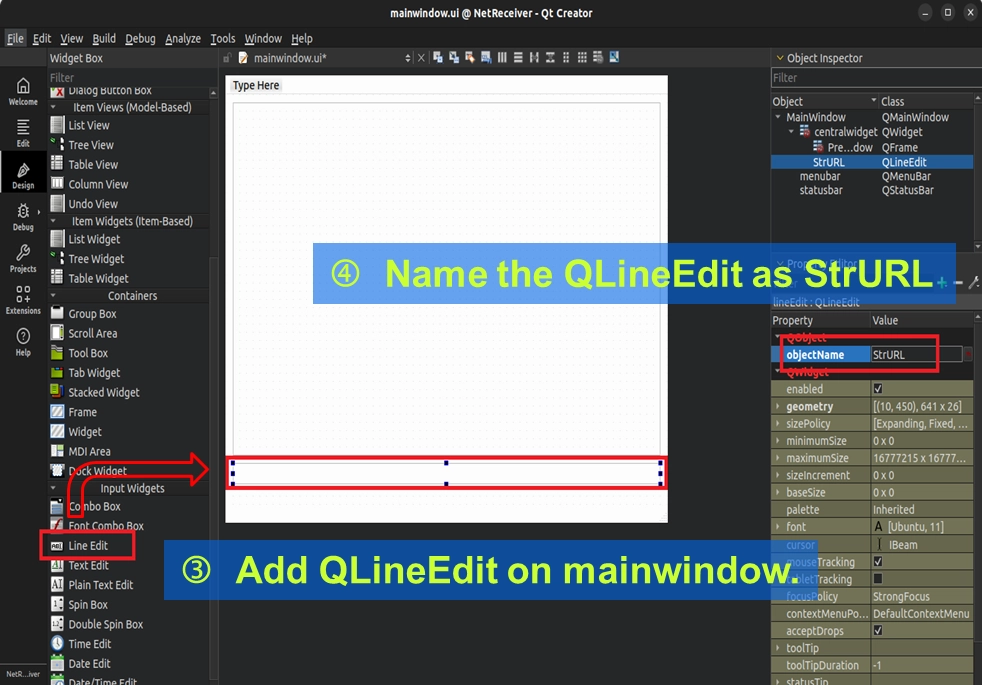Toggle the enabled property checkbox
Screen dimensions: 982x685
[877, 389]
